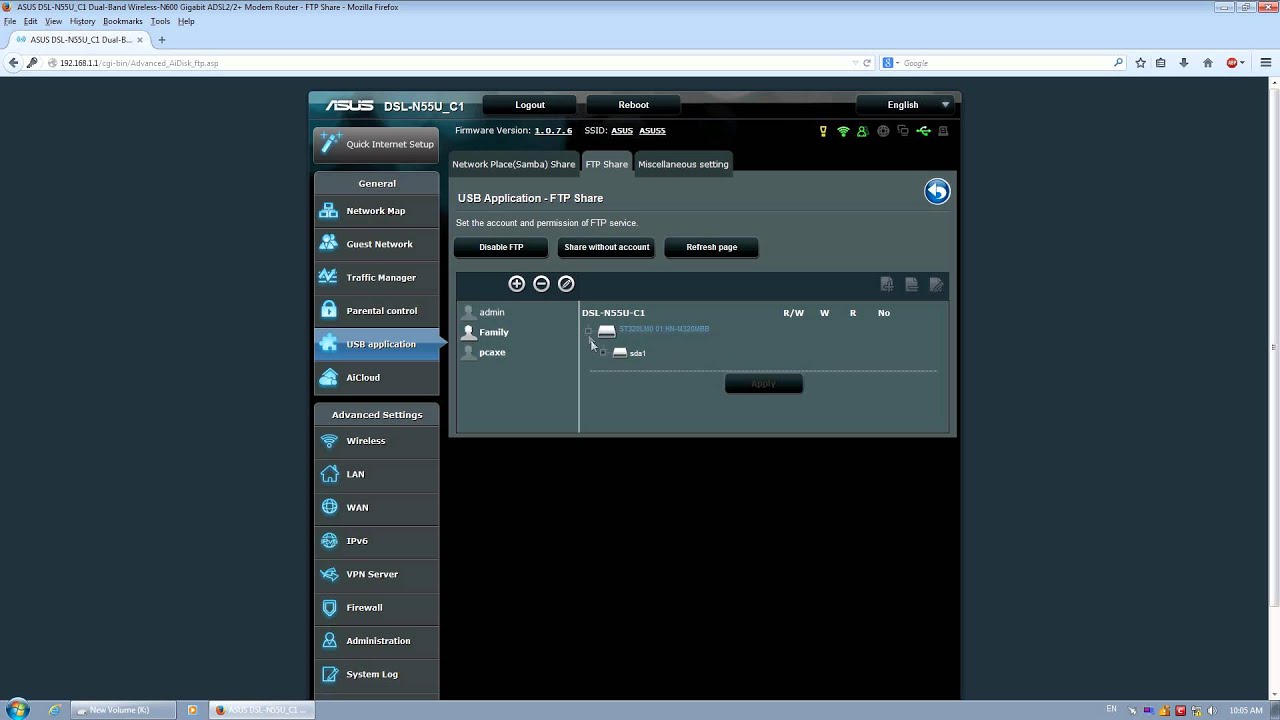Click the delete folder icon
Viewport: 1280px width, 720px height.
coord(912,285)
